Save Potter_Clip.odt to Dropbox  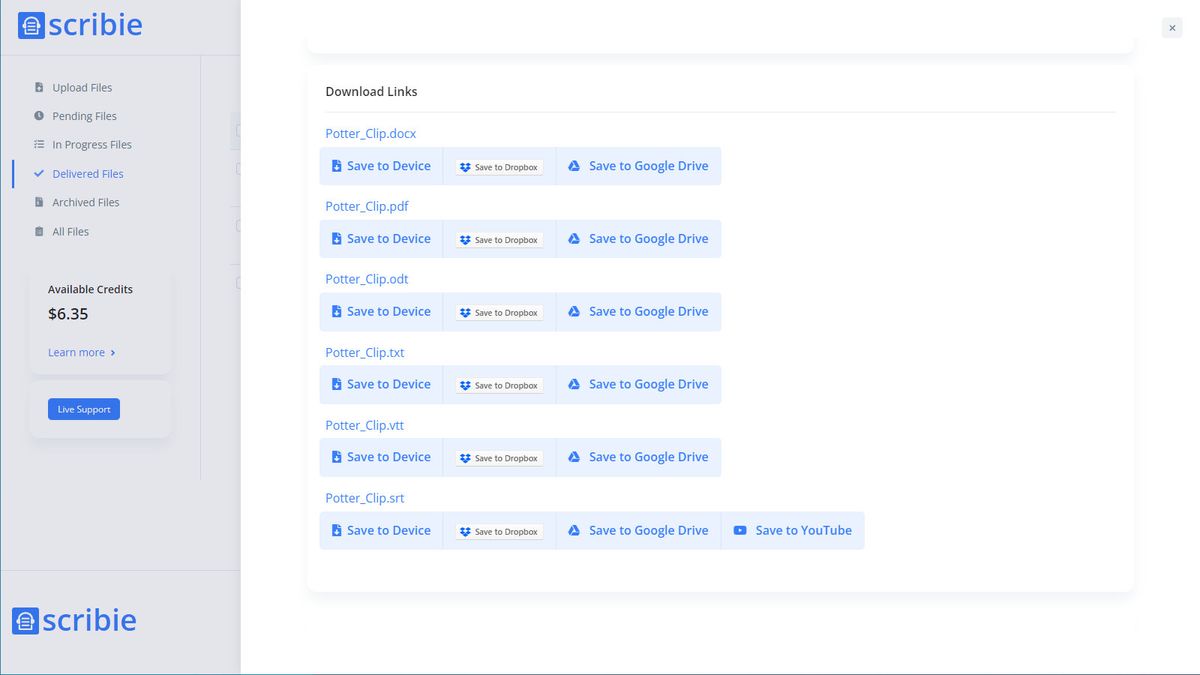pyautogui.click(x=499, y=312)
